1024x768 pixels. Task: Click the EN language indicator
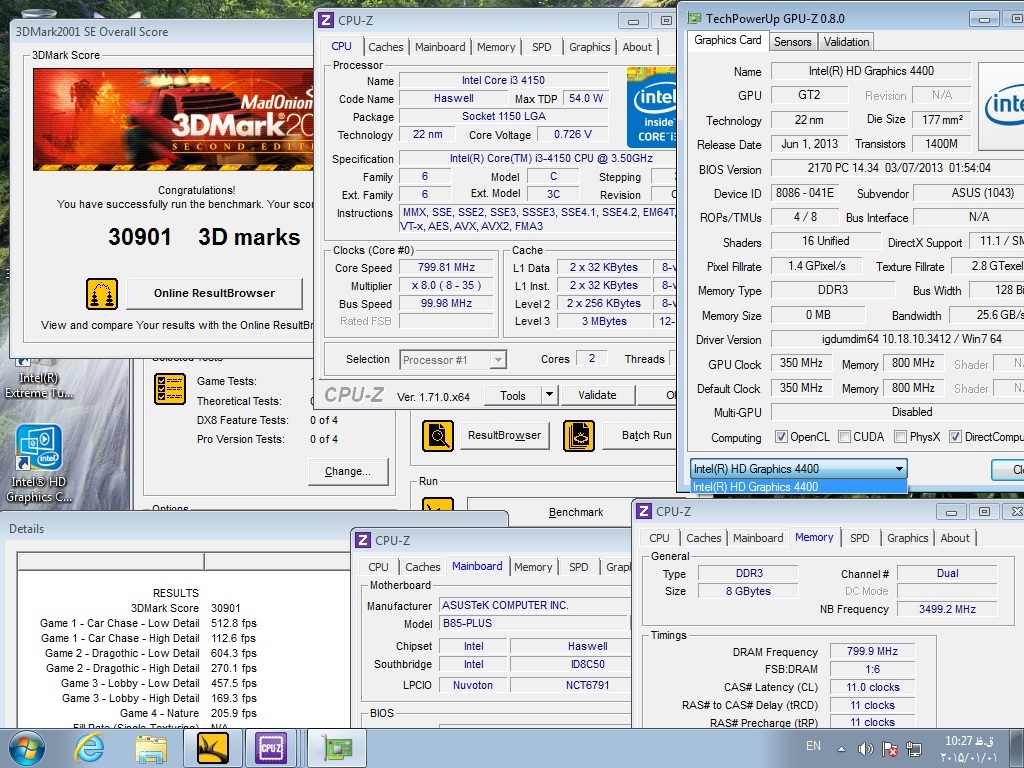tap(813, 746)
